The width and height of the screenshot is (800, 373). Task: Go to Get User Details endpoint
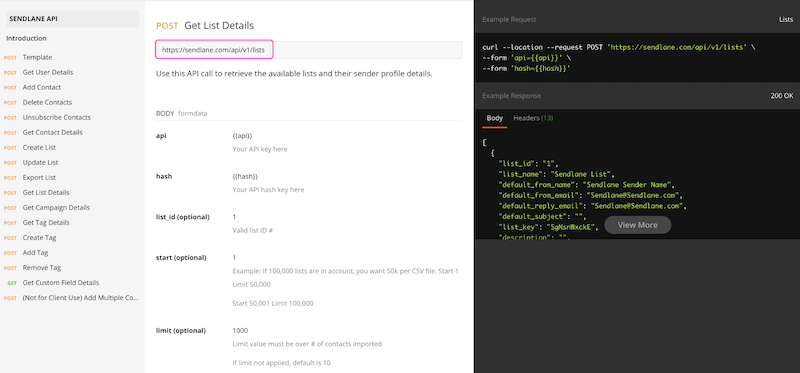point(48,72)
